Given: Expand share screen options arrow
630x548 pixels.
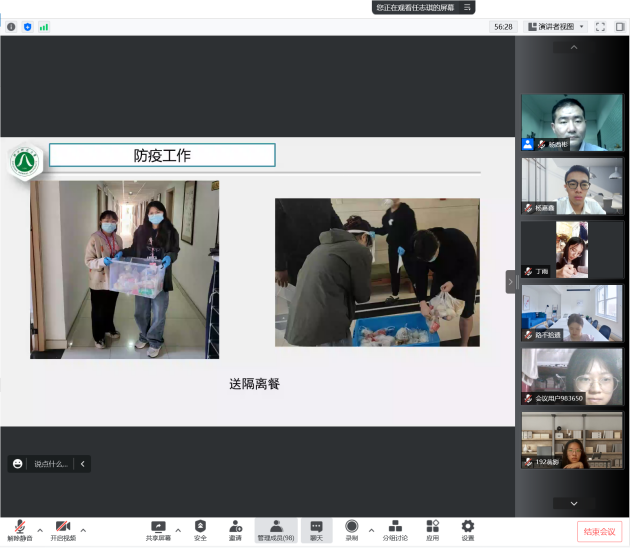Looking at the screenshot, I should tap(178, 530).
